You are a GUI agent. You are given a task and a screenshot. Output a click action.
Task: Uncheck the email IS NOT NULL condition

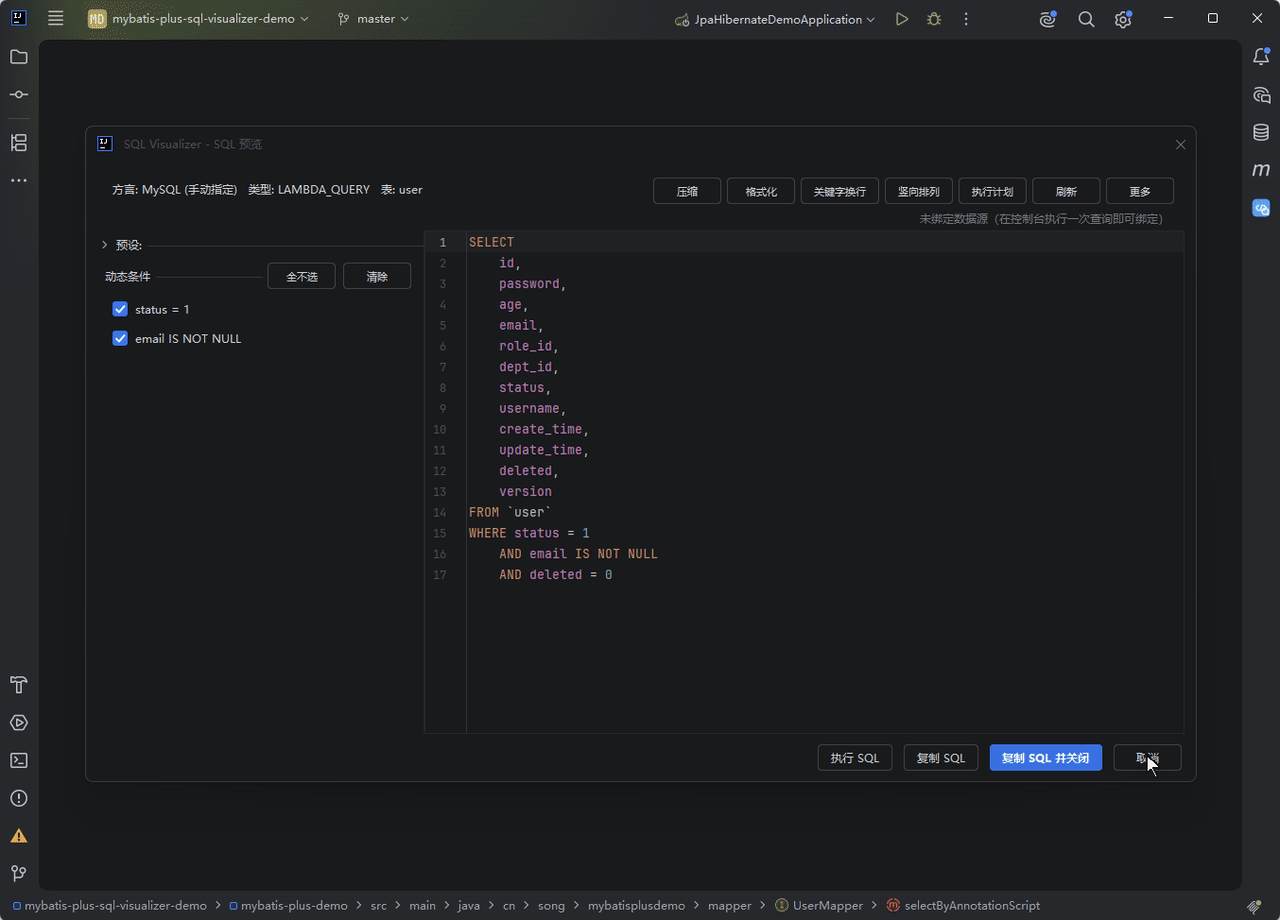120,338
